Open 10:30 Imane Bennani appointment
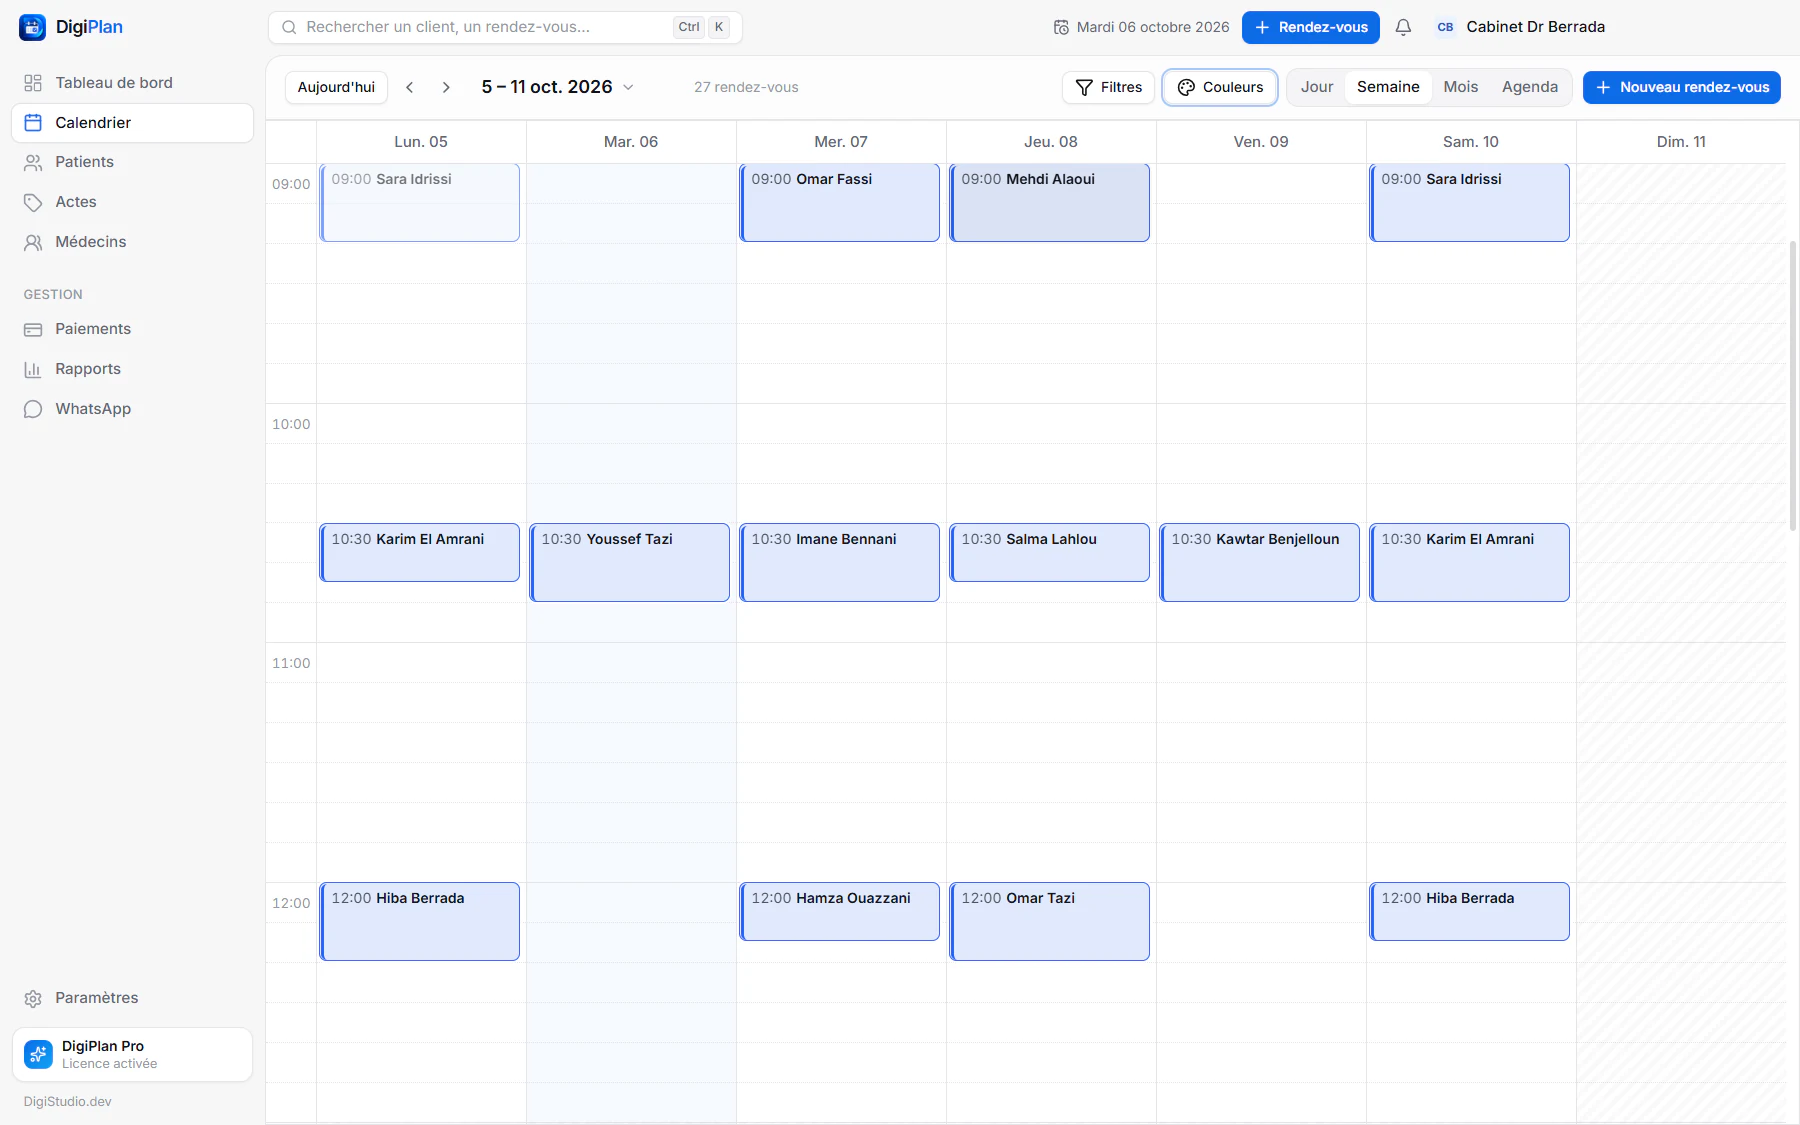 840,562
